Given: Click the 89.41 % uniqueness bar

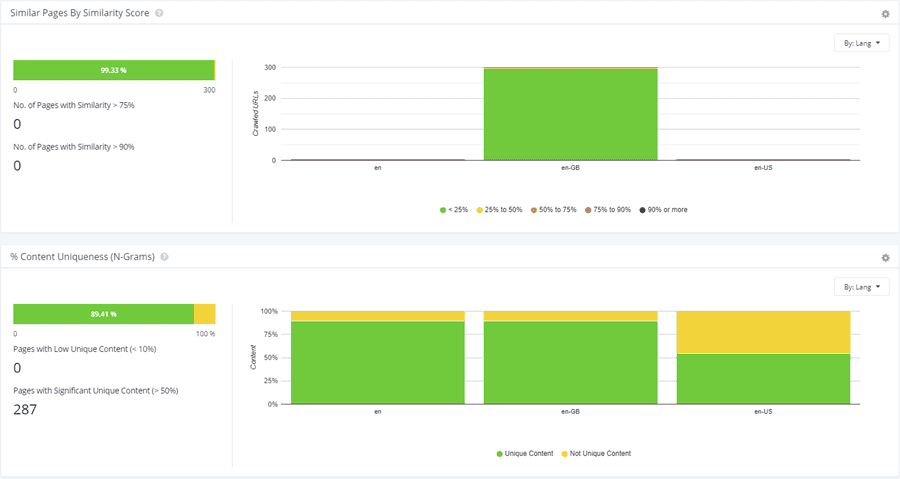Looking at the screenshot, I should [x=114, y=314].
